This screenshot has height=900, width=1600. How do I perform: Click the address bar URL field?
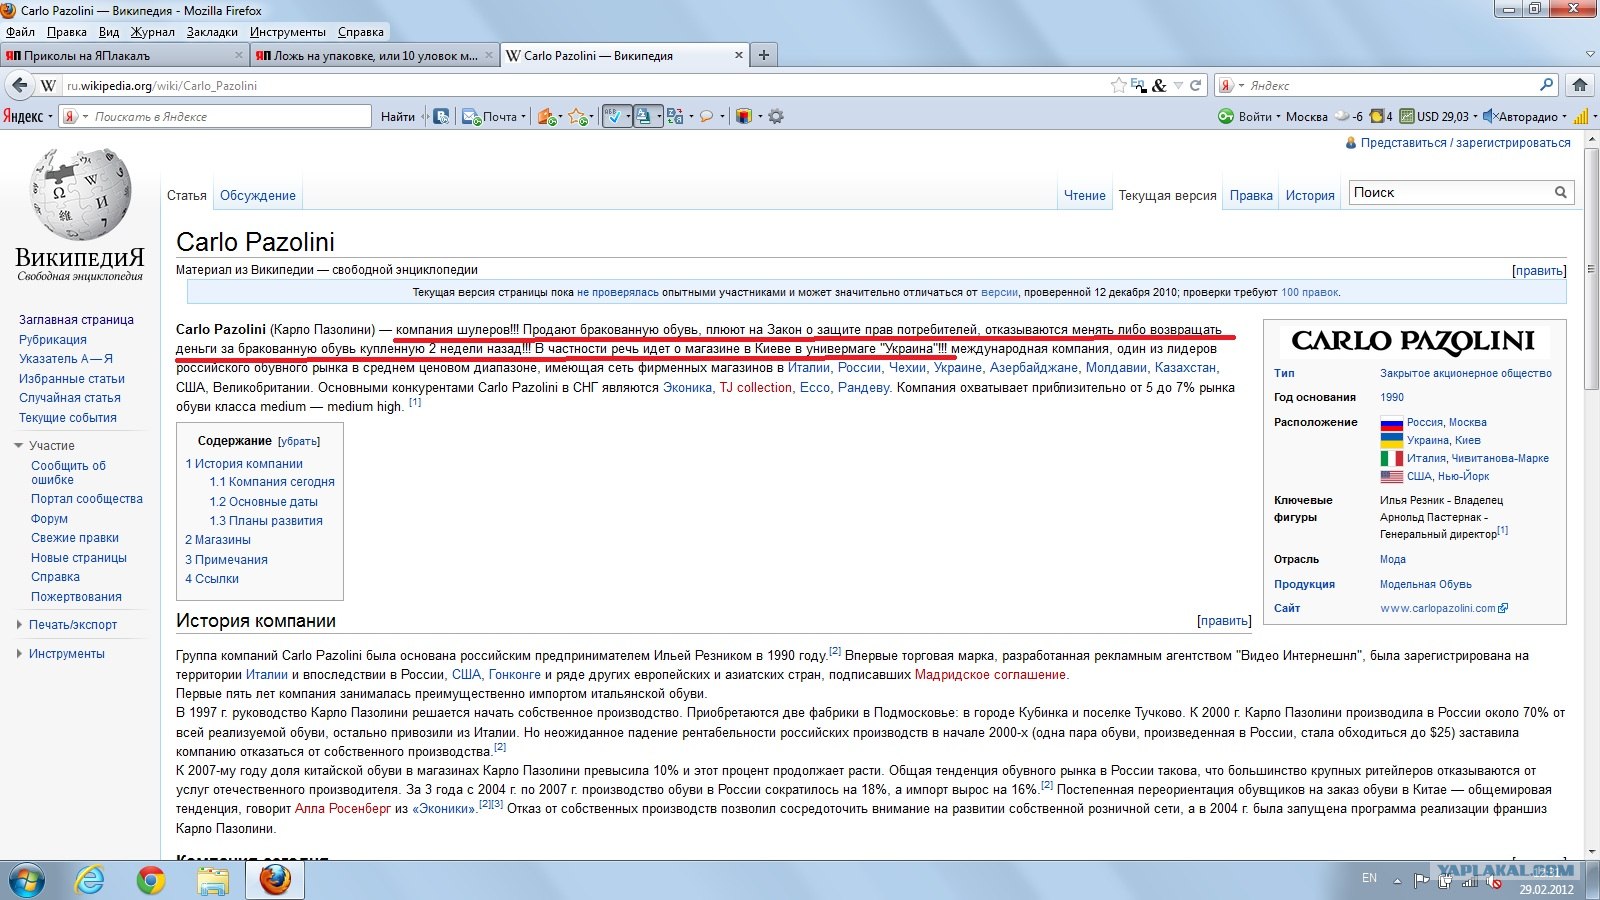(585, 85)
